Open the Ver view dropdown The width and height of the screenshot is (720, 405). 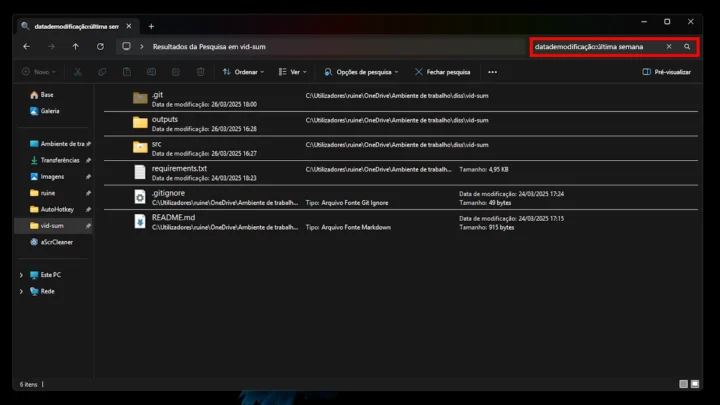coord(292,72)
